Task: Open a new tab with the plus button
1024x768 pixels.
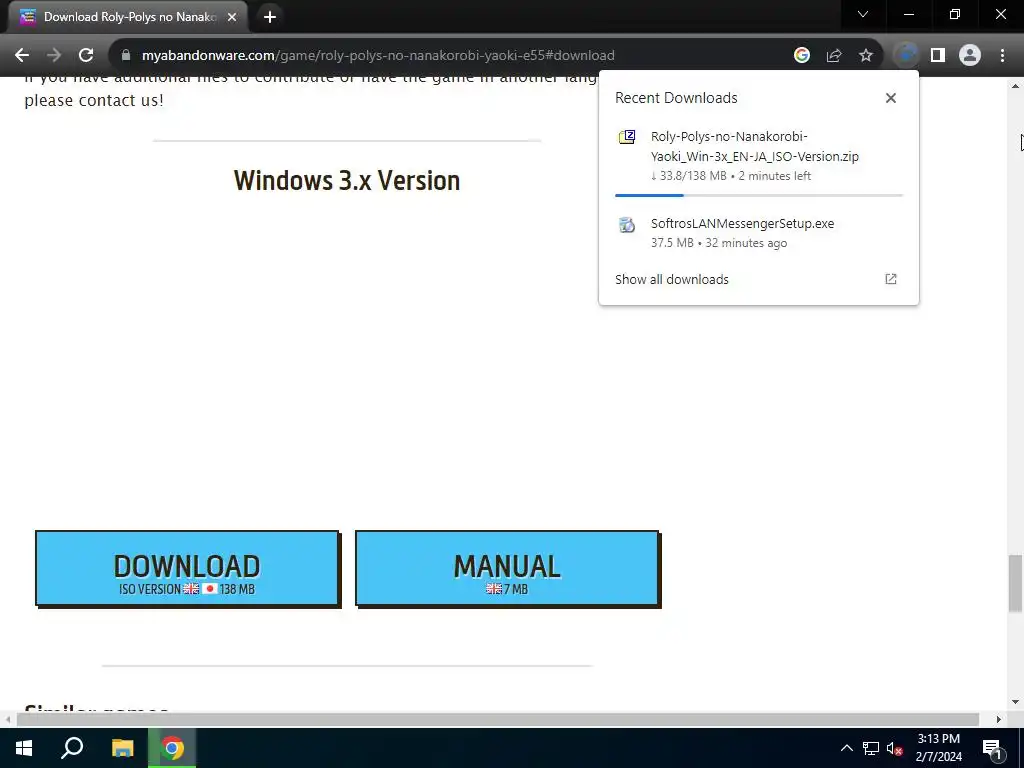Action: click(x=270, y=17)
